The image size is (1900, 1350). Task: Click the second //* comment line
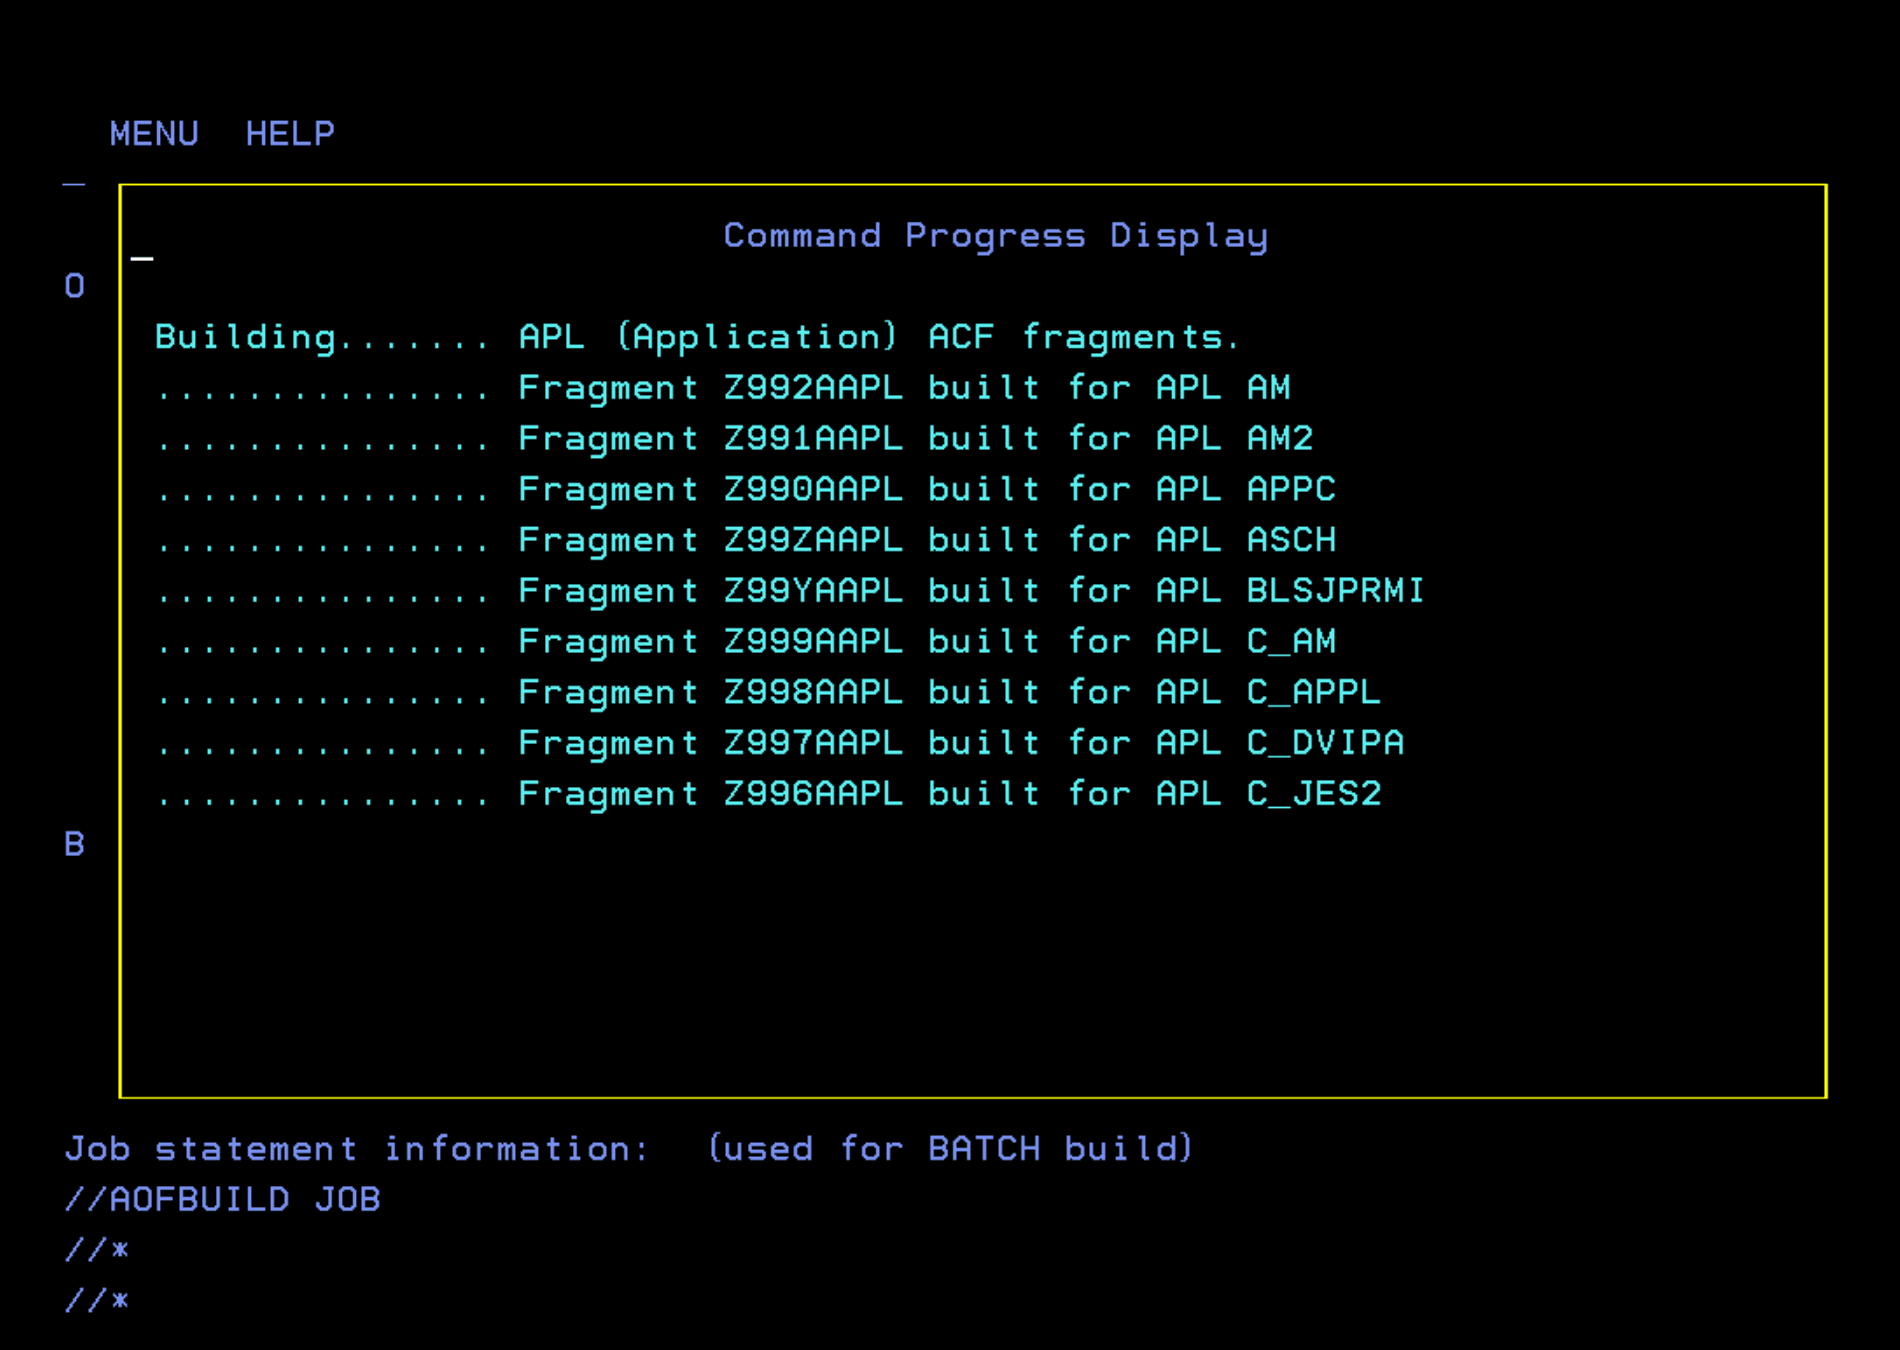96,1300
